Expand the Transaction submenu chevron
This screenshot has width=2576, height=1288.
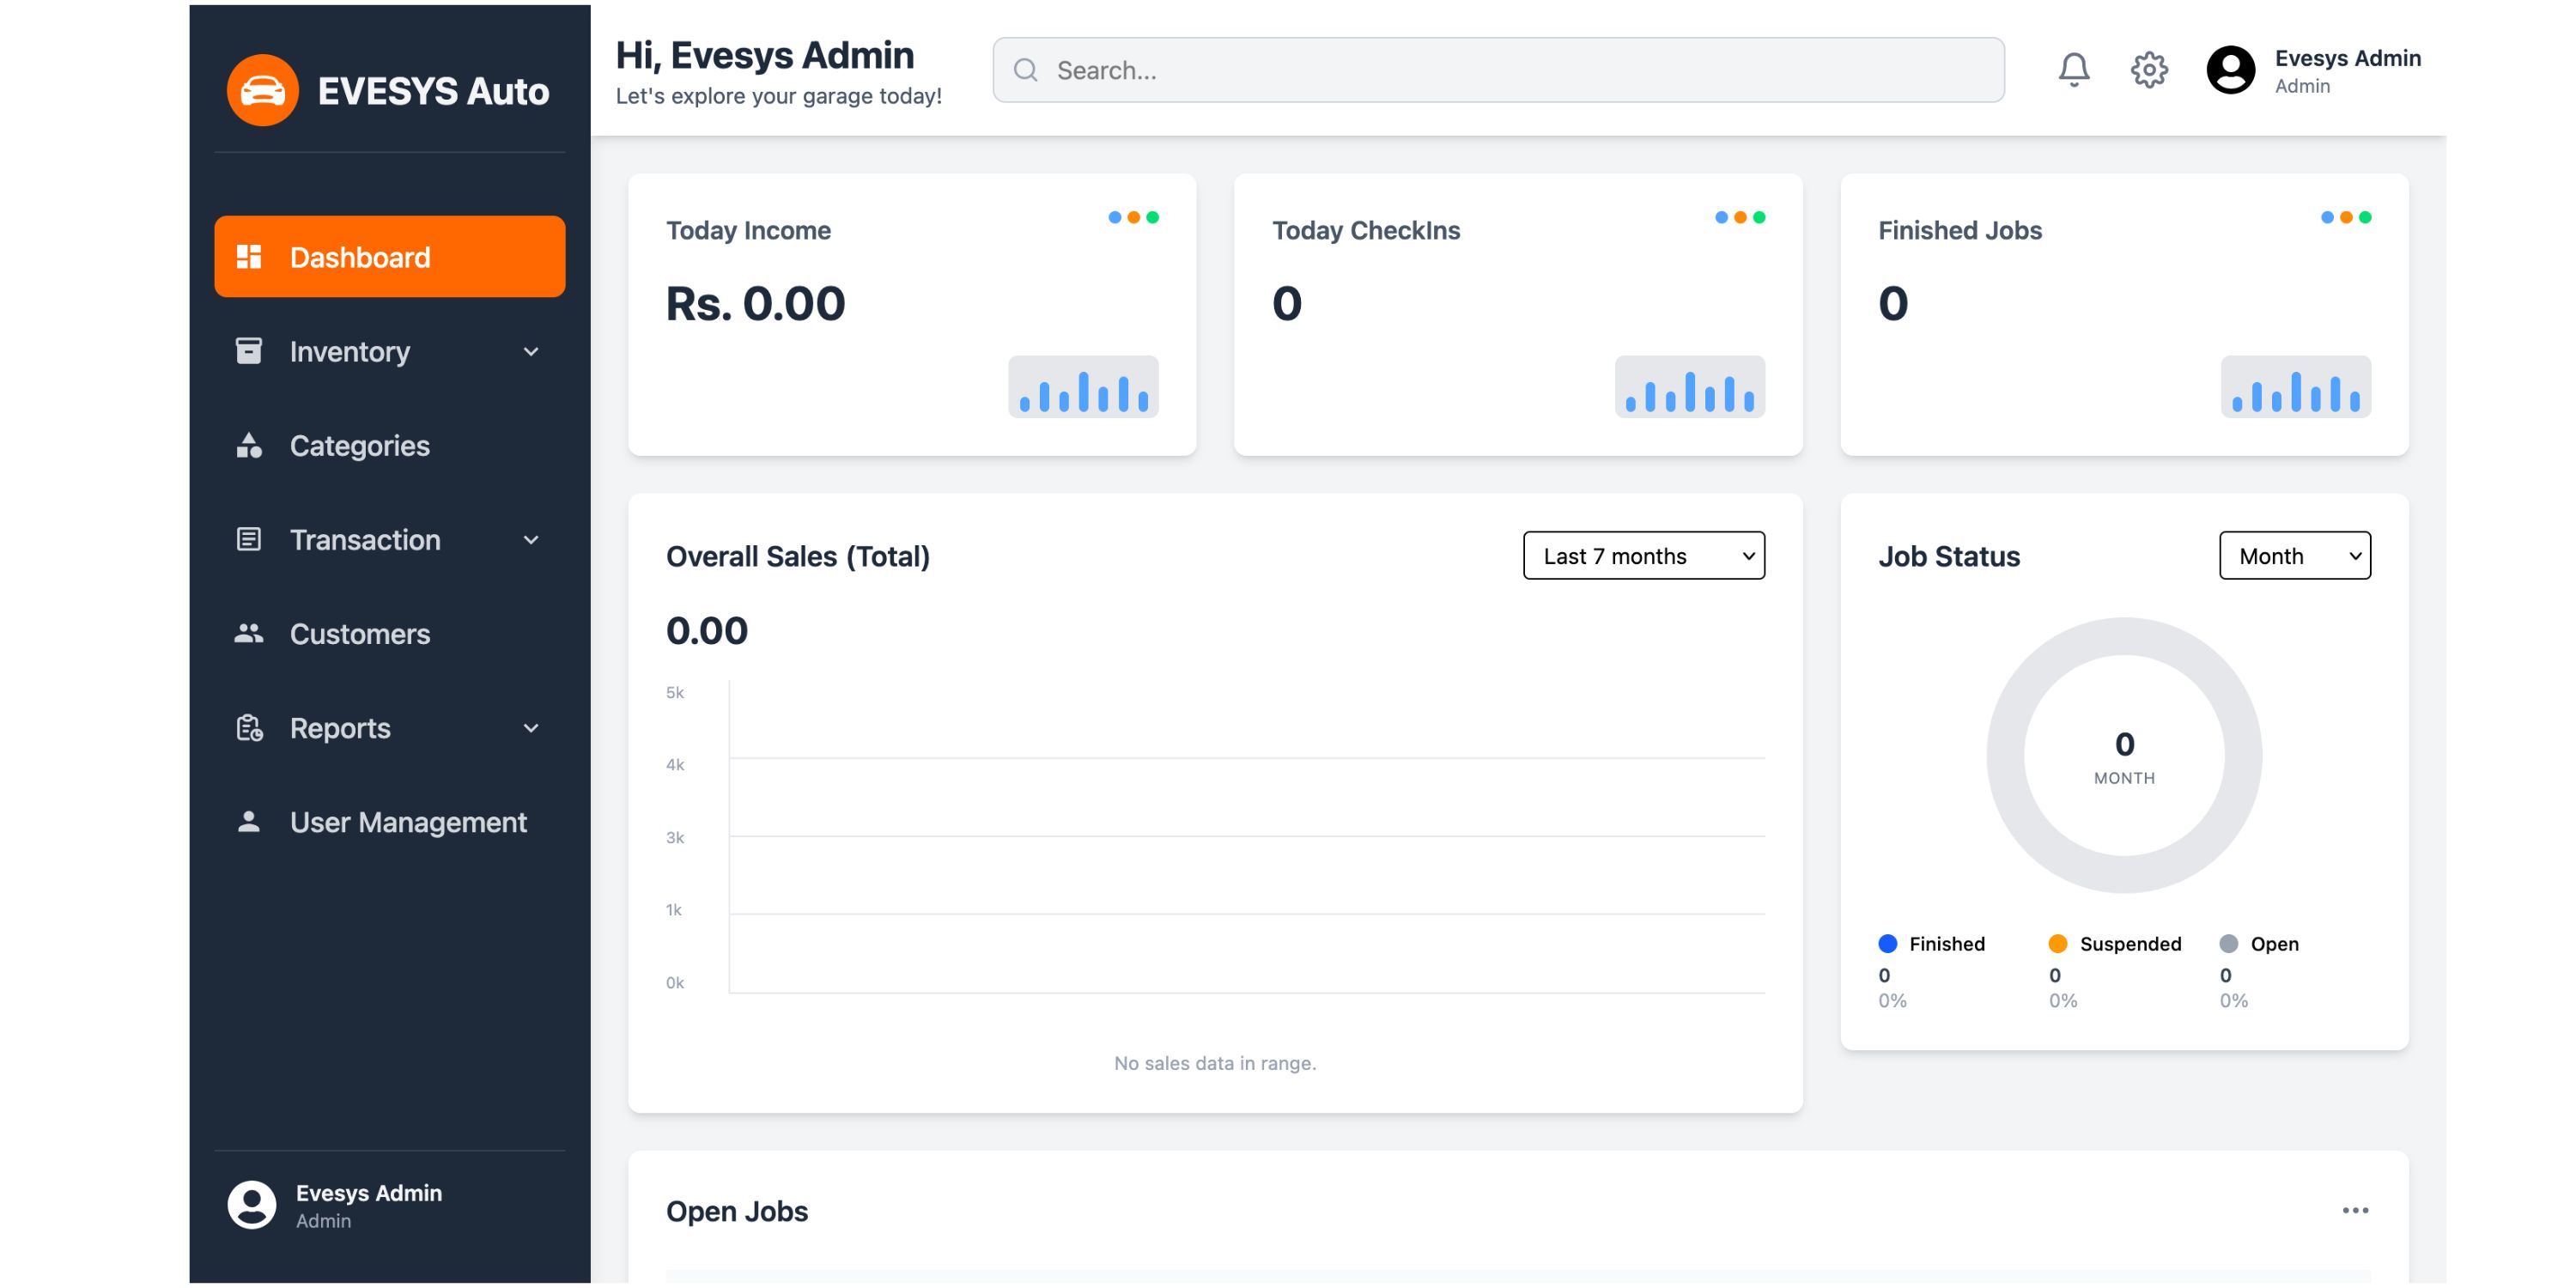point(531,540)
